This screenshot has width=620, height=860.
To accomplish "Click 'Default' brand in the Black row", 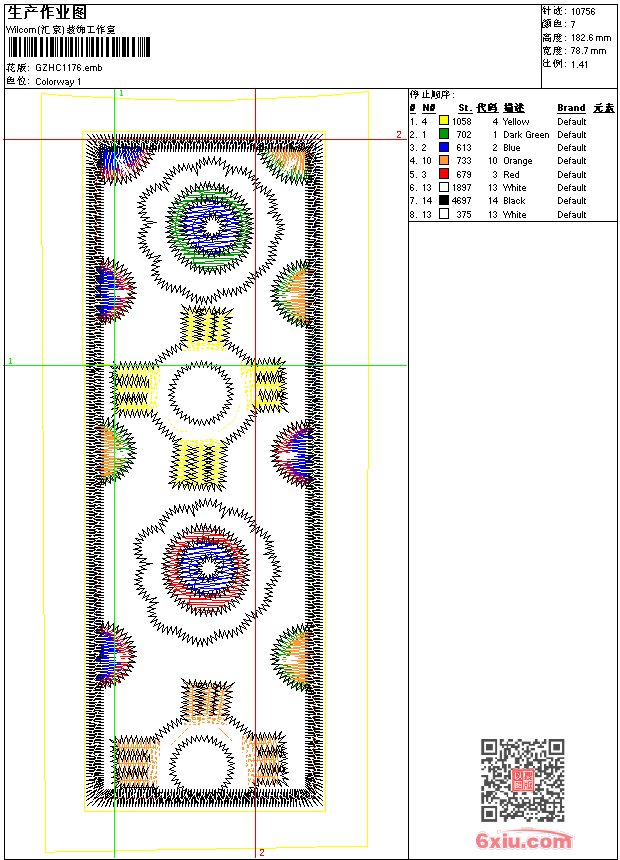I will (x=572, y=201).
